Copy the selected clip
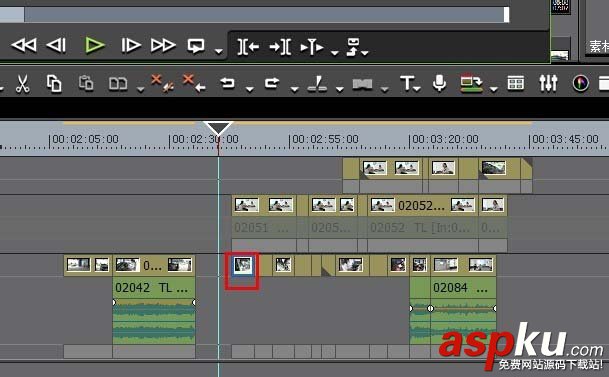This screenshot has width=609, height=377. click(x=54, y=83)
